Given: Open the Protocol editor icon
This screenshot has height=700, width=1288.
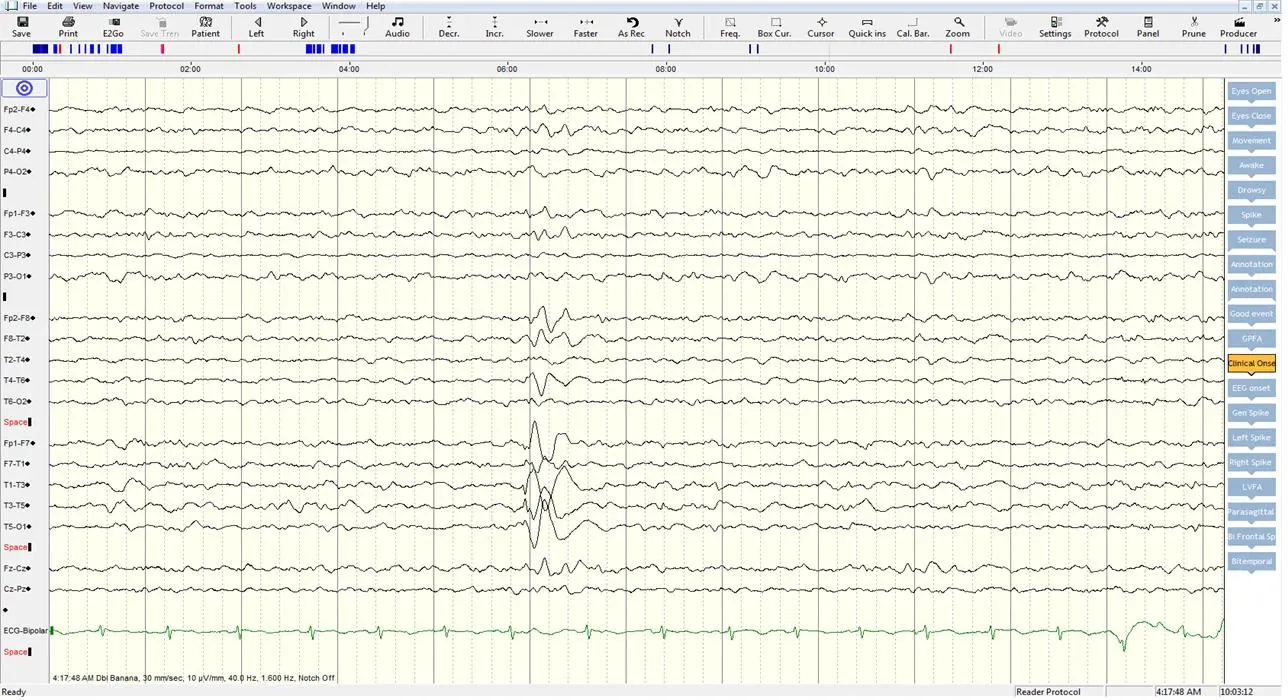Looking at the screenshot, I should 1100,26.
